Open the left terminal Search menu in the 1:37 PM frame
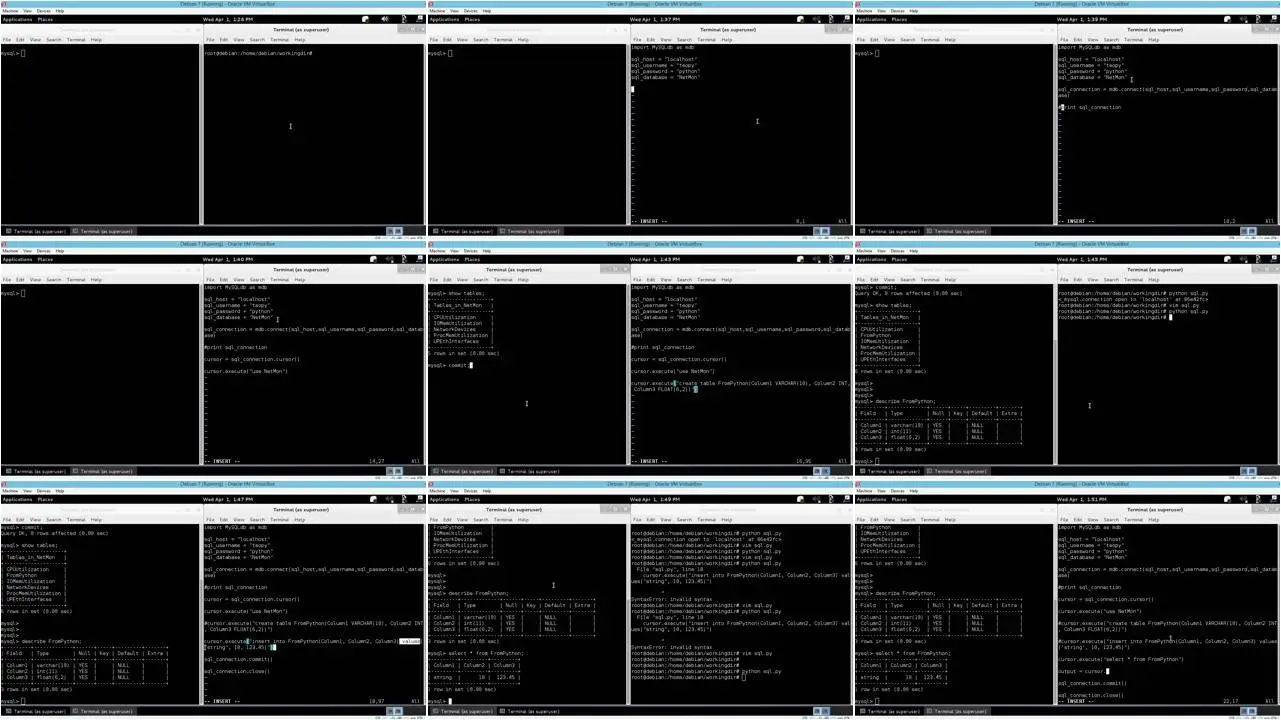Image resolution: width=1281 pixels, height=720 pixels. pyautogui.click(x=481, y=40)
